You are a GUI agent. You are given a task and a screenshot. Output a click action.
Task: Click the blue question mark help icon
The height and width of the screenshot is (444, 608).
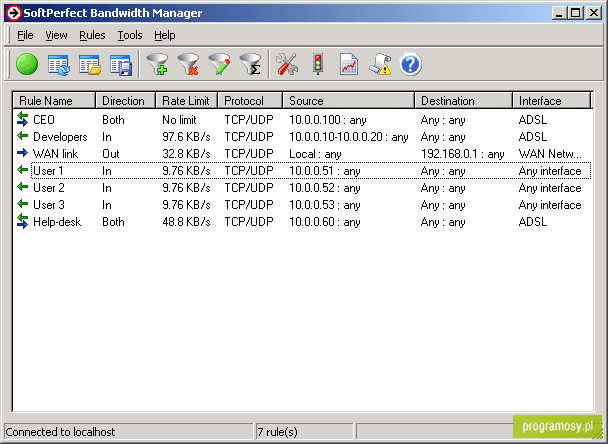(410, 64)
